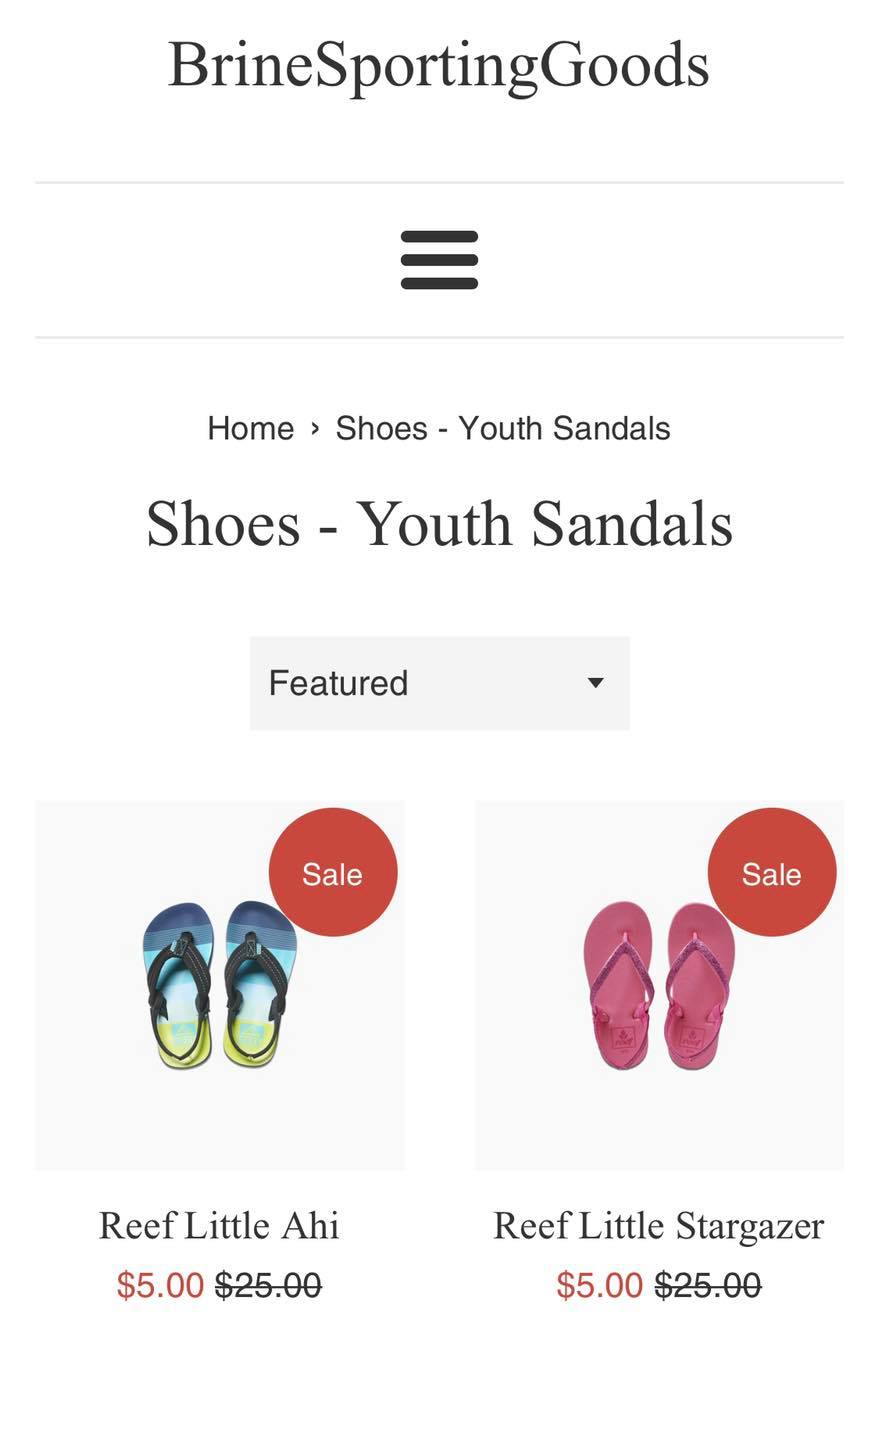The height and width of the screenshot is (1440, 878).
Task: Open the hamburger navigation menu
Action: (x=439, y=260)
